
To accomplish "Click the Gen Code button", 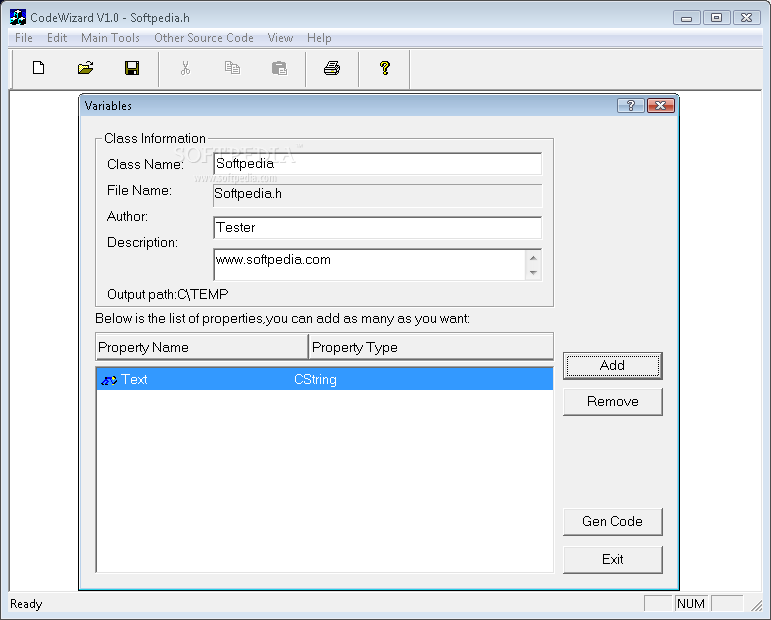I will pos(613,522).
